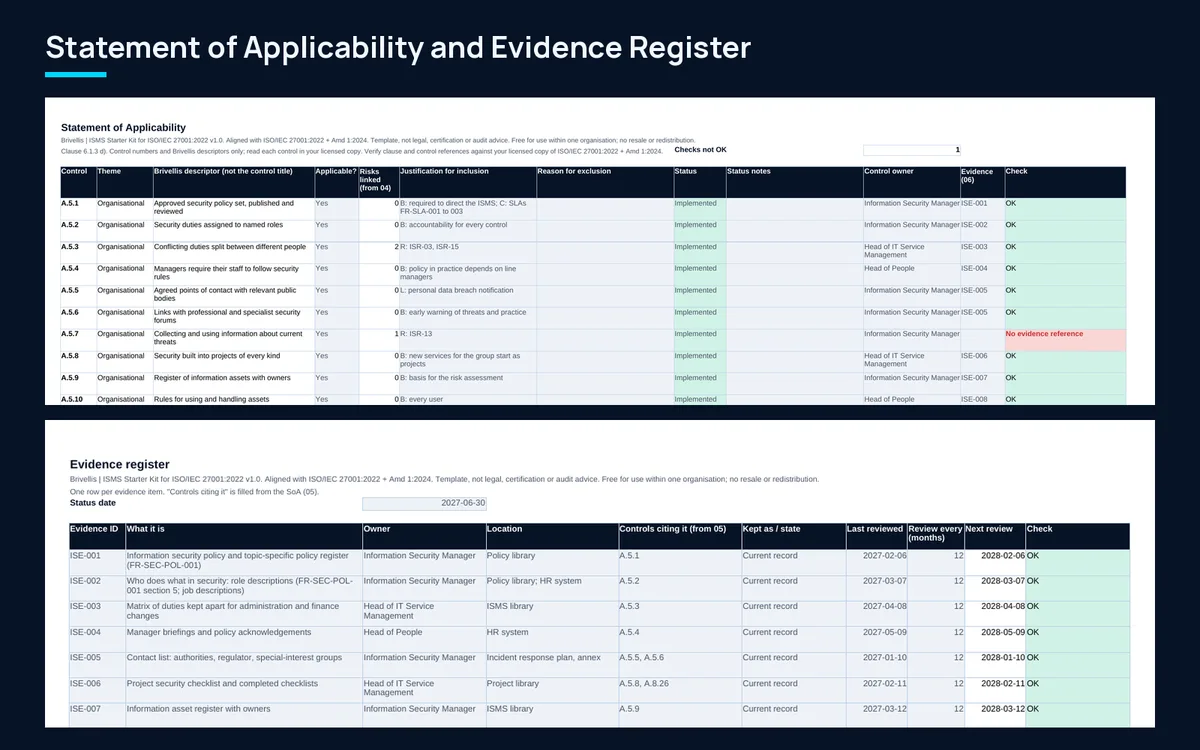Click 'Manager briefings and policy acknowledgements' cell

coord(243,639)
